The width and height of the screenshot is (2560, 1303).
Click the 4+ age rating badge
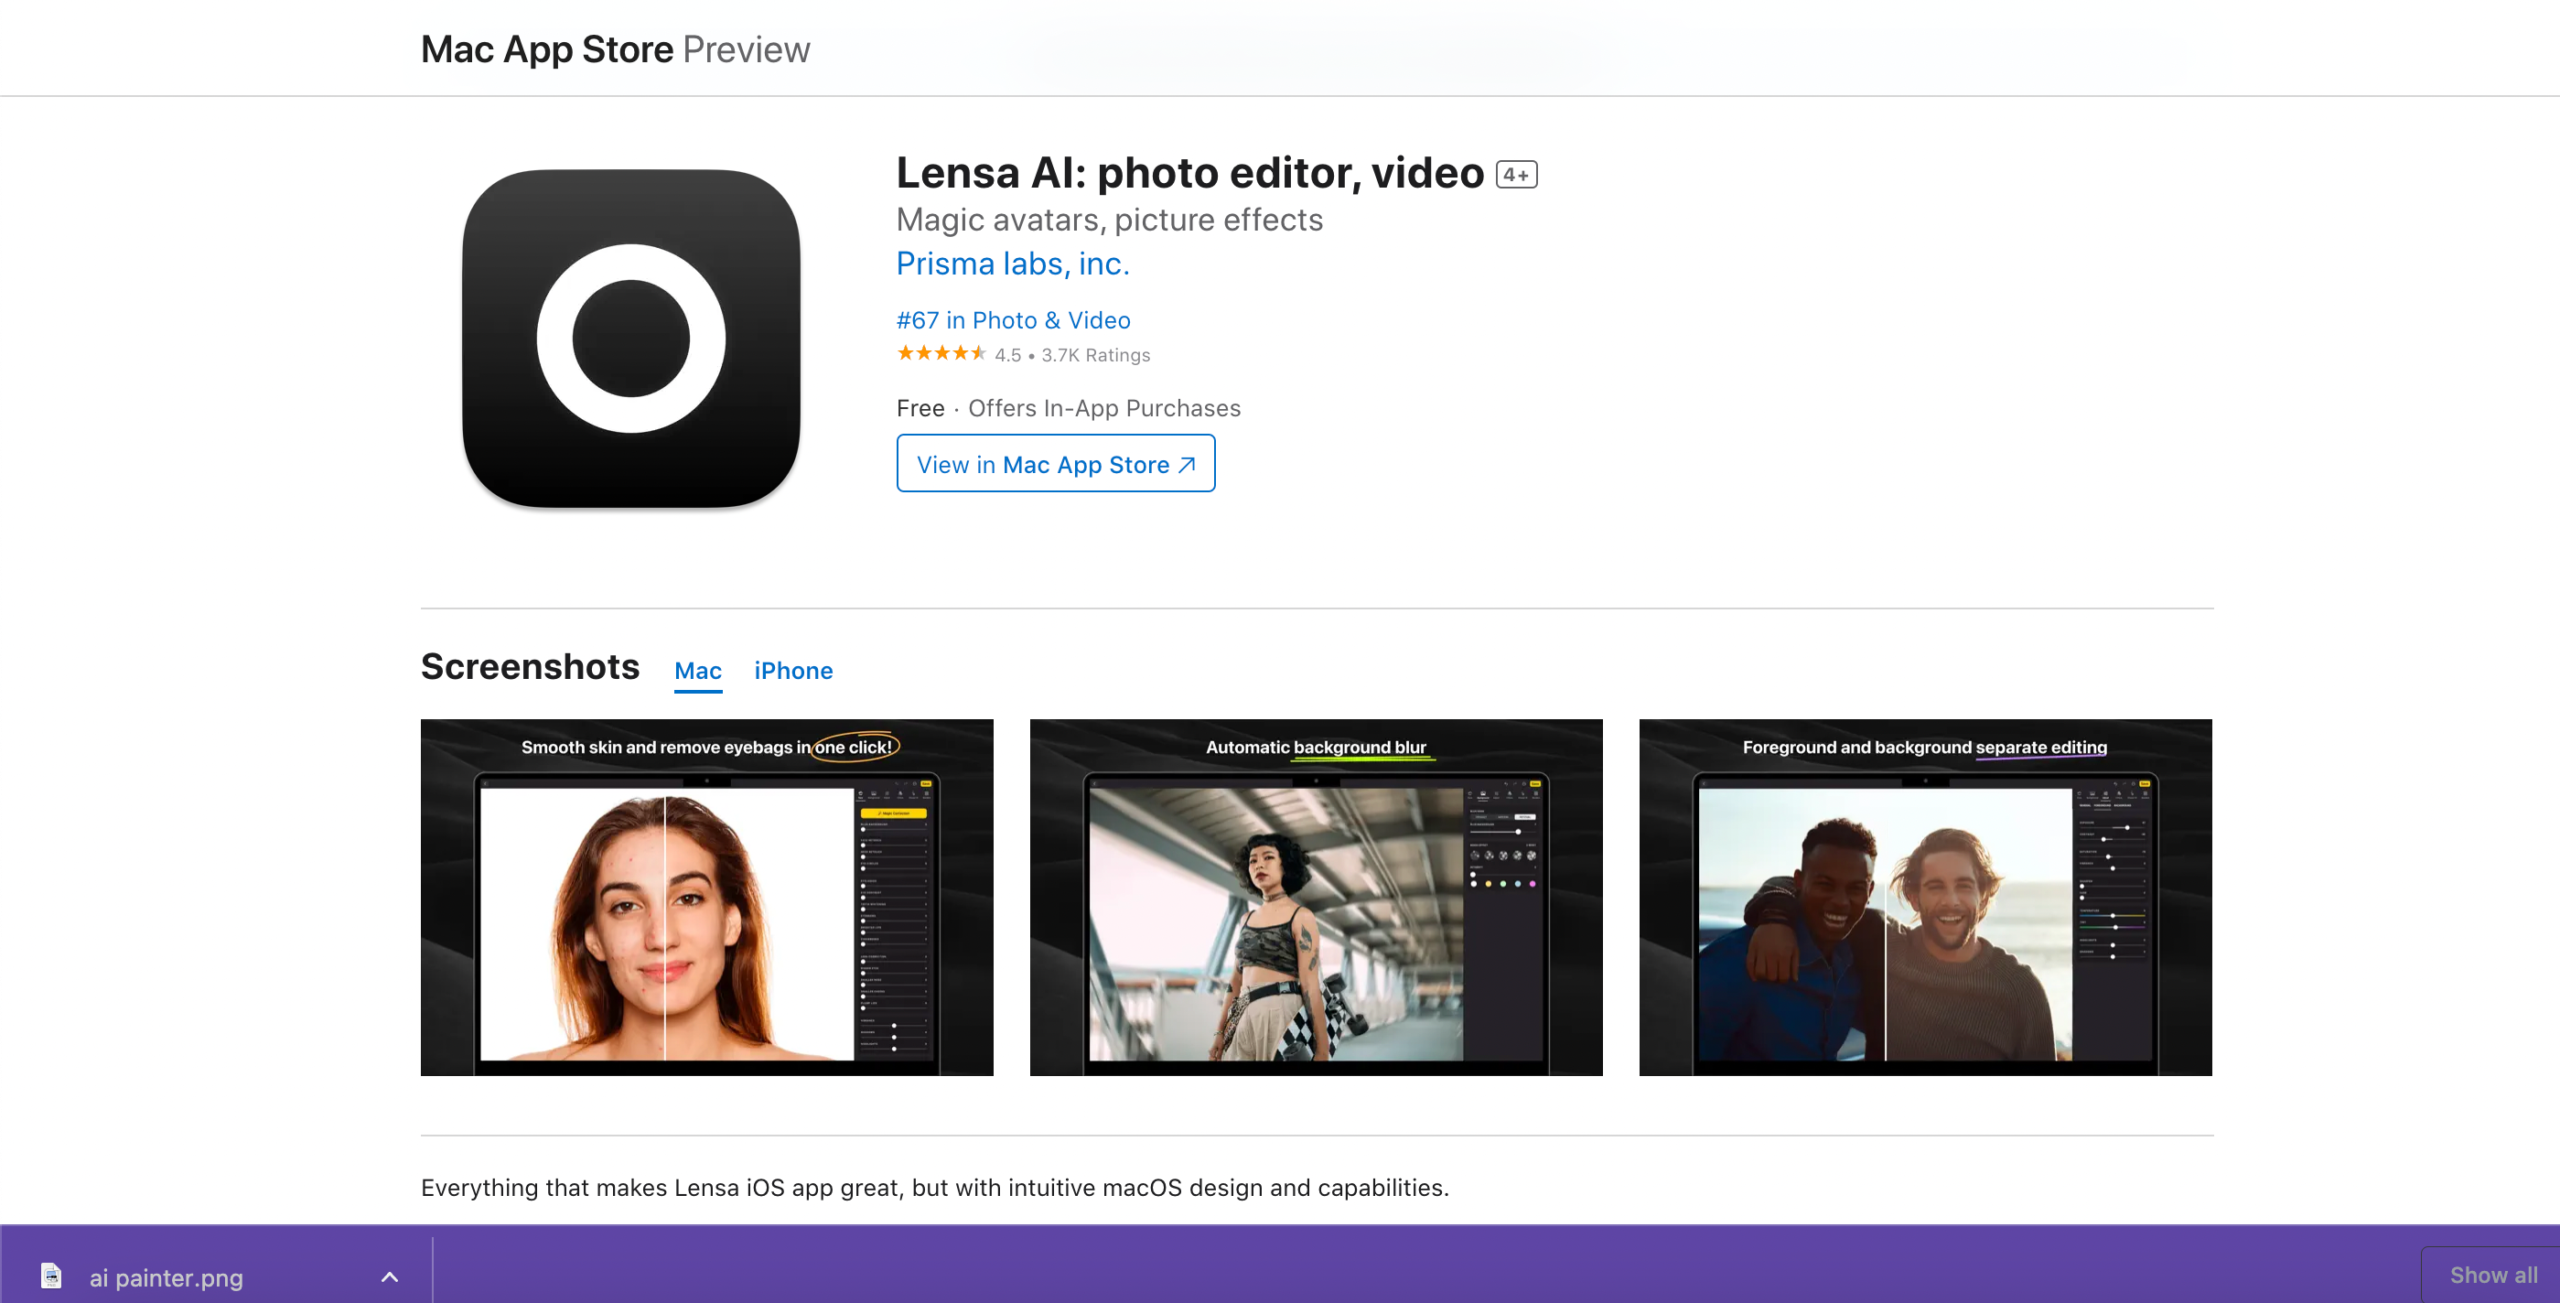(x=1516, y=175)
